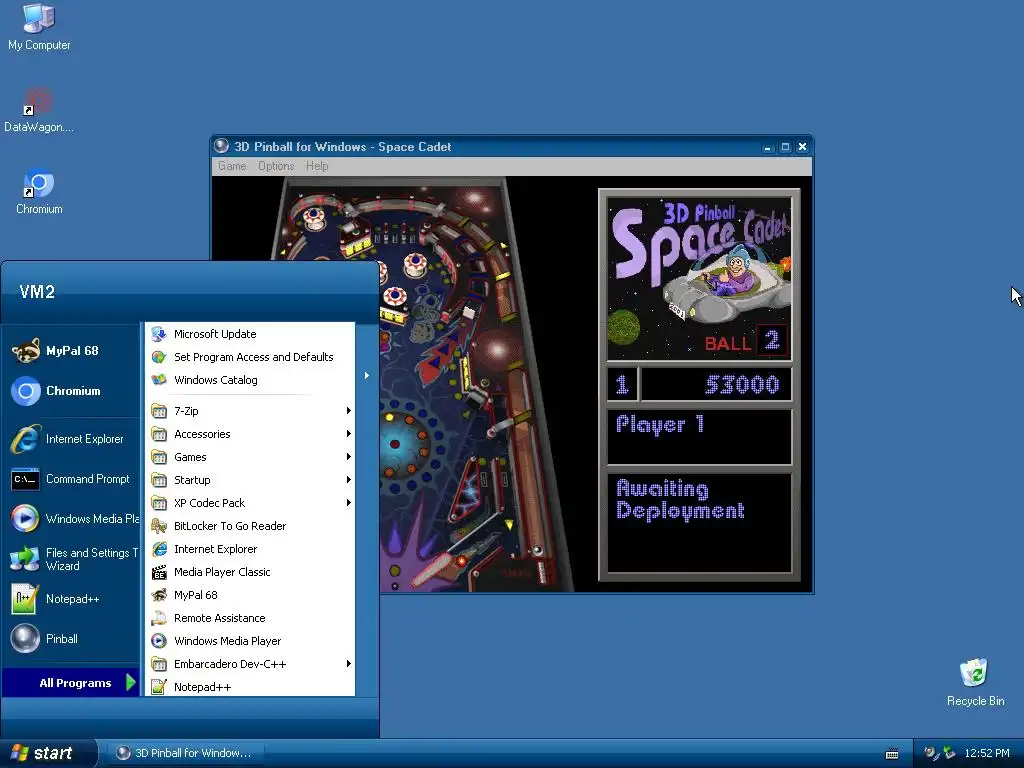The width and height of the screenshot is (1024, 768).
Task: Expand the Games submenu
Action: pos(250,457)
